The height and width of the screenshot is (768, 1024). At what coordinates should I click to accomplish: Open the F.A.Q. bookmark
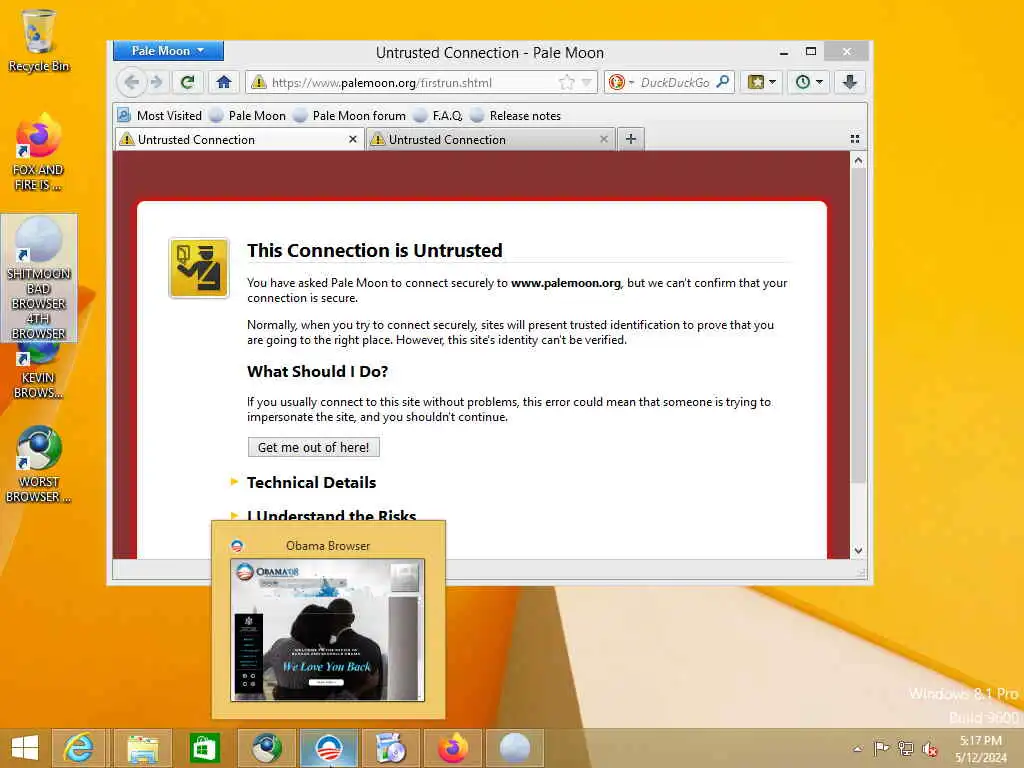click(x=439, y=116)
